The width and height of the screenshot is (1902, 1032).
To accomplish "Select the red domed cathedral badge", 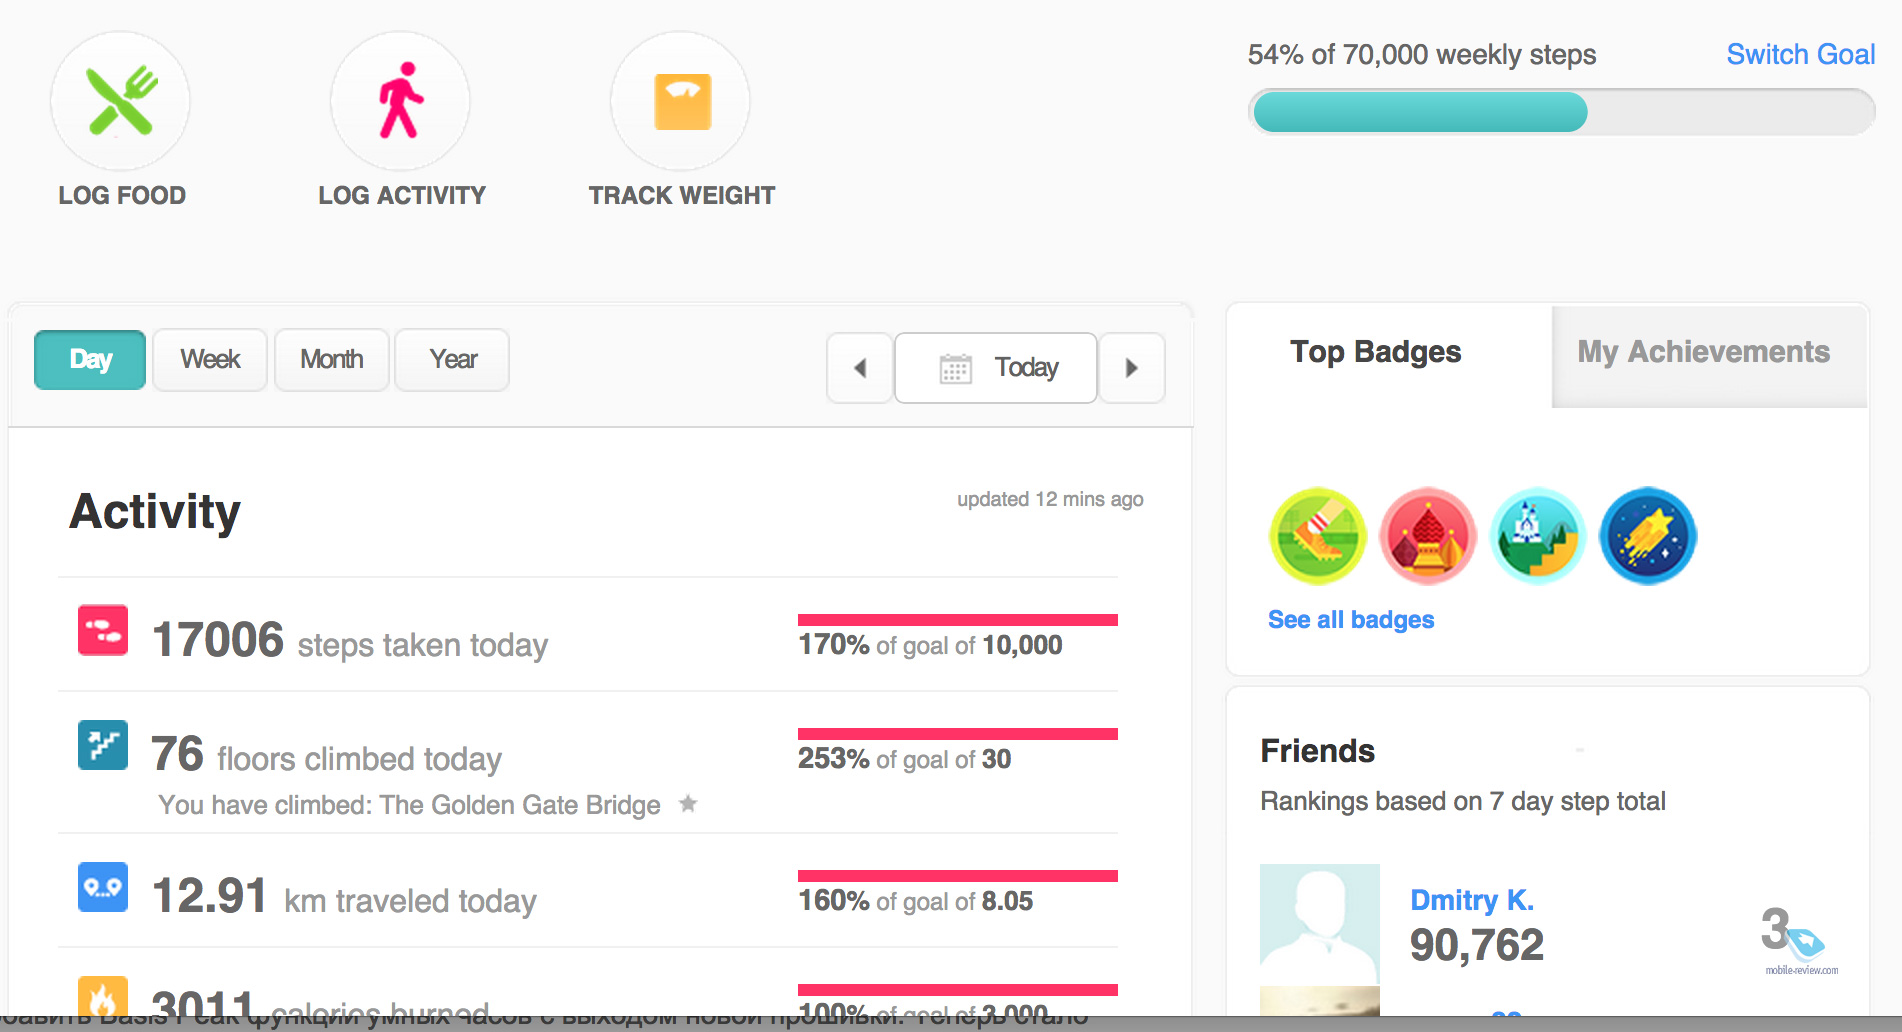I will [x=1428, y=536].
